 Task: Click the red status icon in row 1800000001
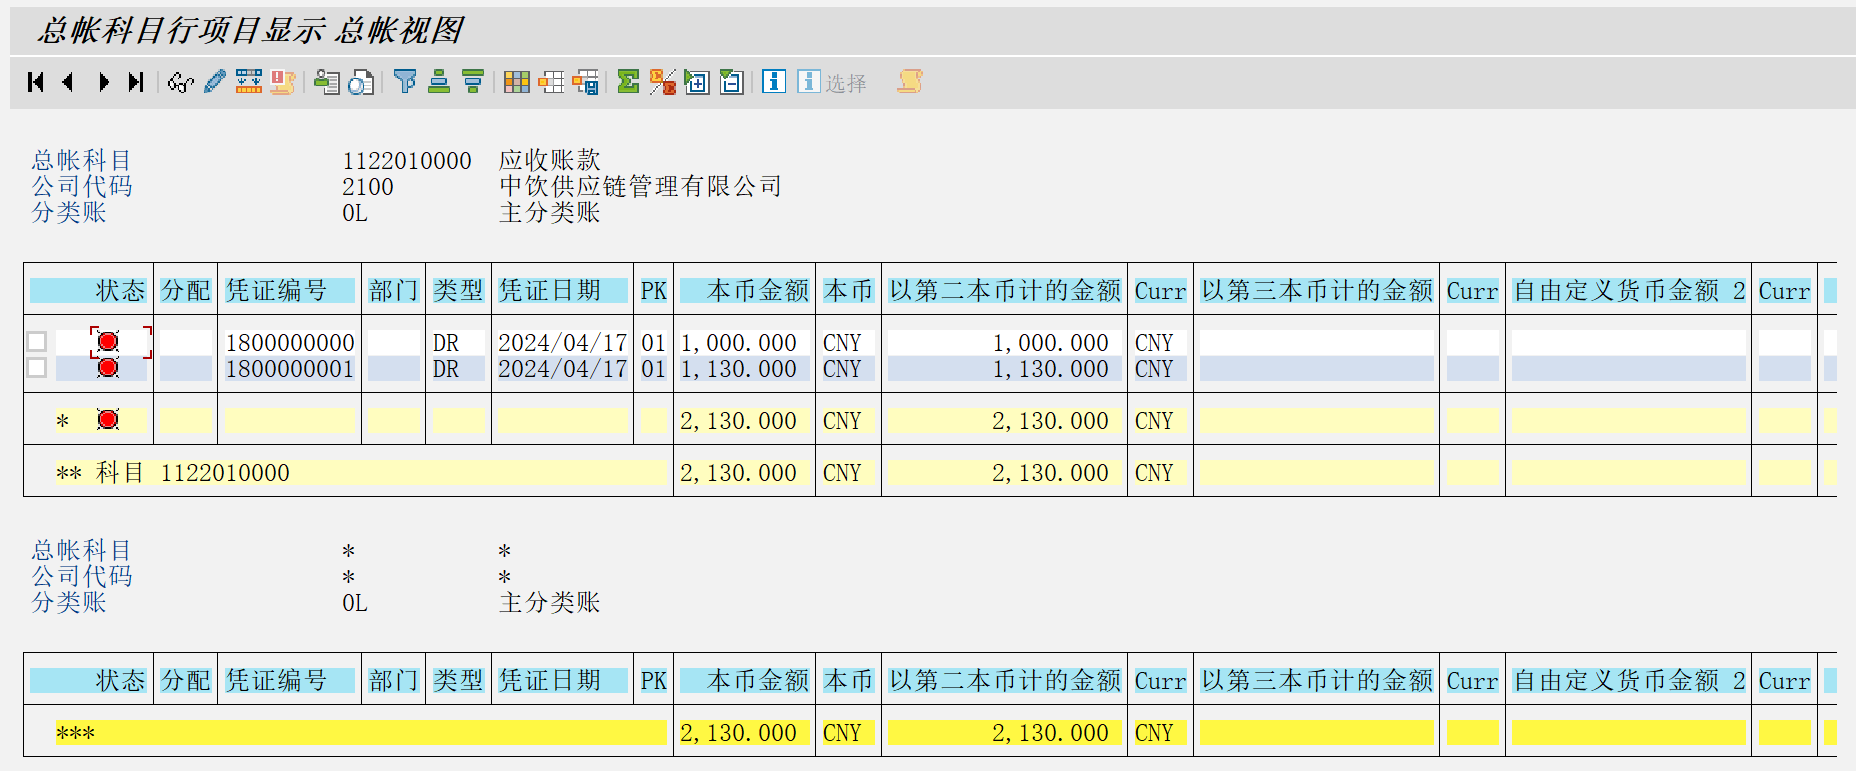pos(108,368)
